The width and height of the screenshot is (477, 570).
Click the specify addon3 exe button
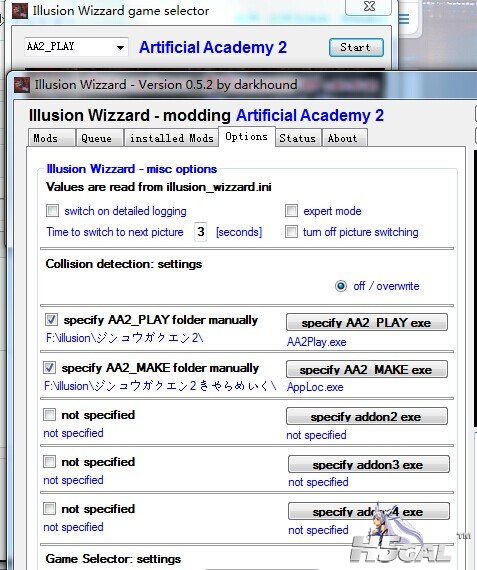369,464
